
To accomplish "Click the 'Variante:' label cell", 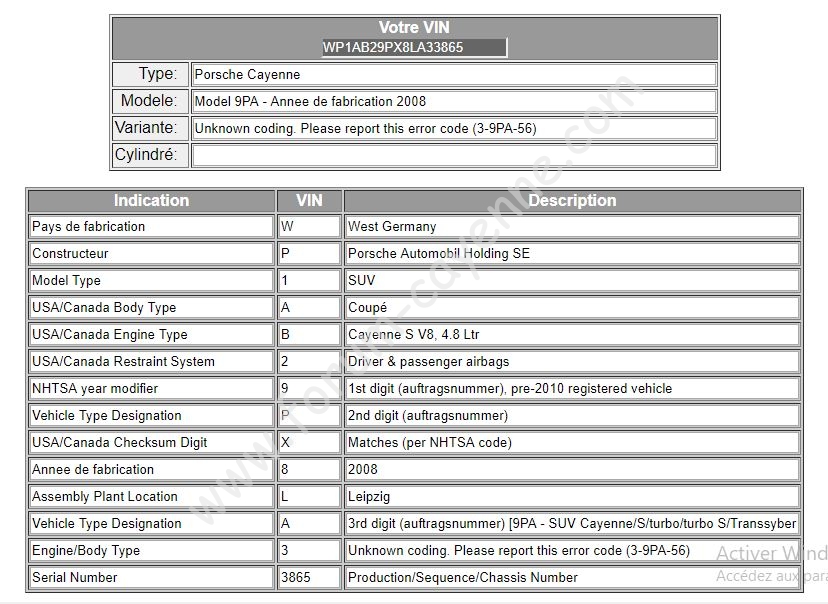I will pyautogui.click(x=150, y=128).
